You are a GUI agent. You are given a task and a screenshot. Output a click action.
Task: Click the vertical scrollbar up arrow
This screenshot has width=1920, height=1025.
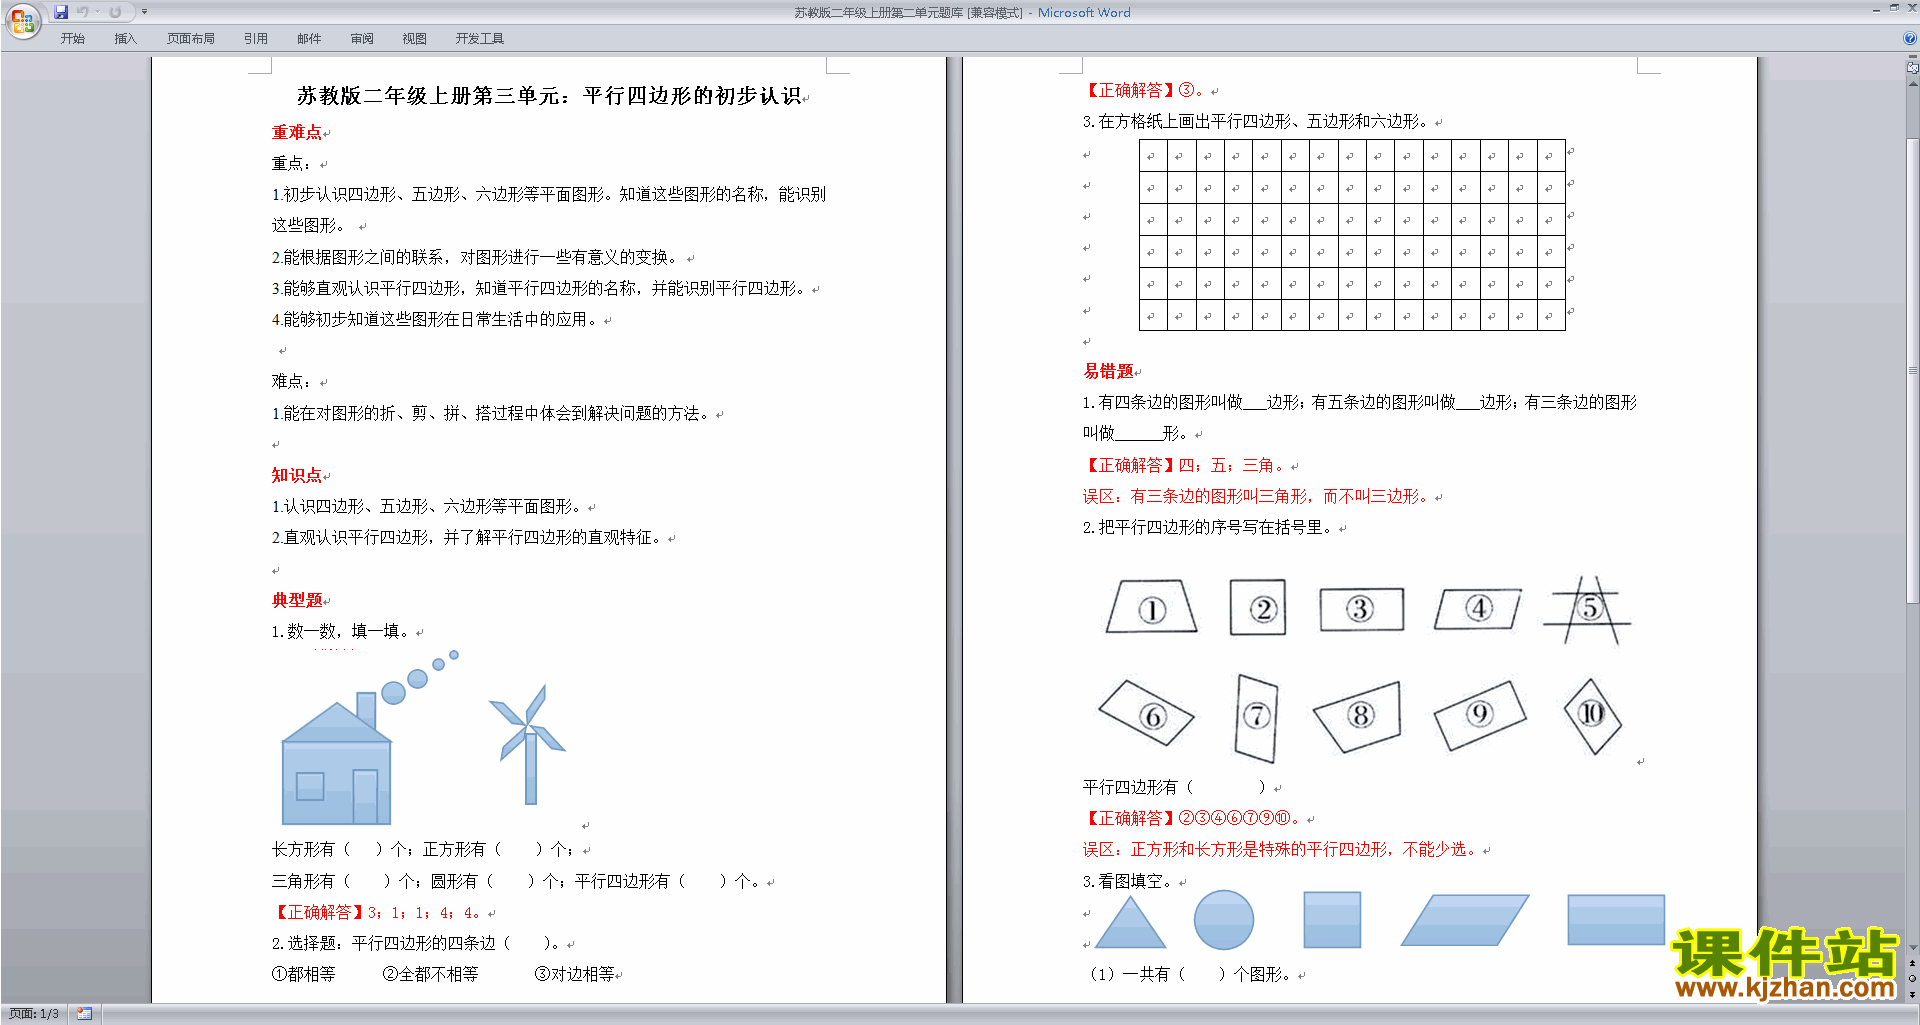[1912, 84]
